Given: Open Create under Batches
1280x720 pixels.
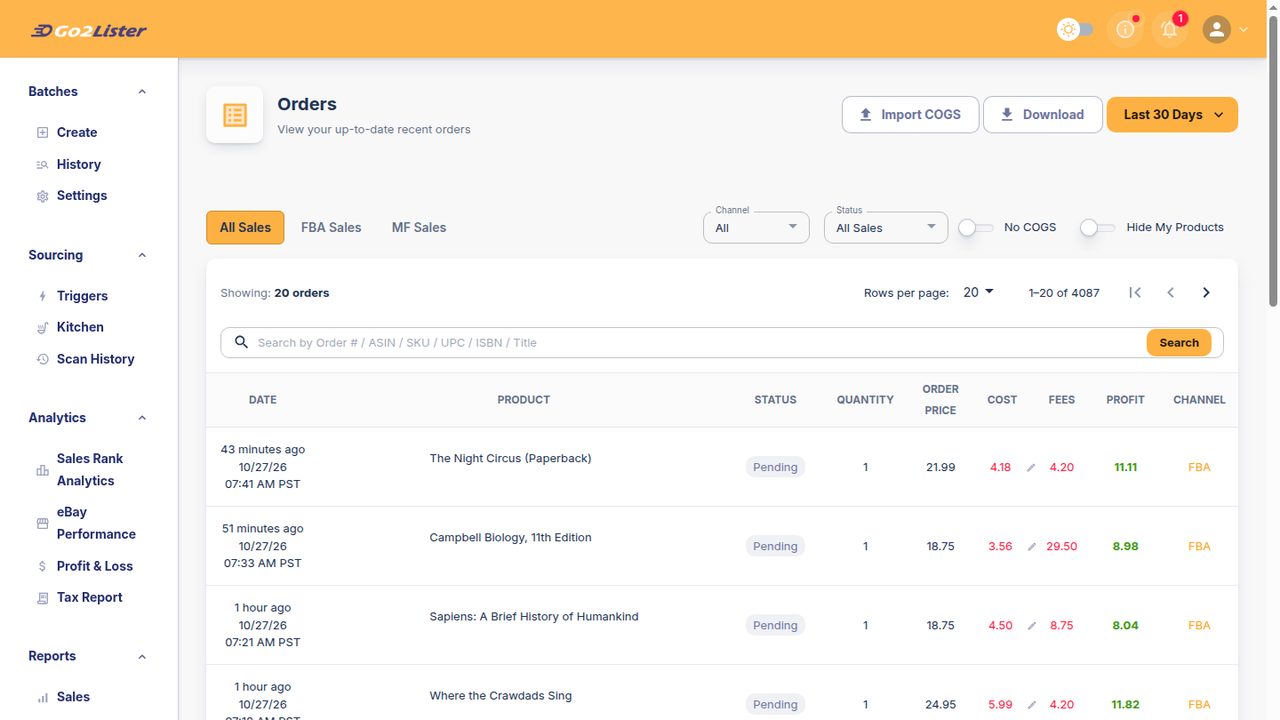Looking at the screenshot, I should (x=77, y=132).
